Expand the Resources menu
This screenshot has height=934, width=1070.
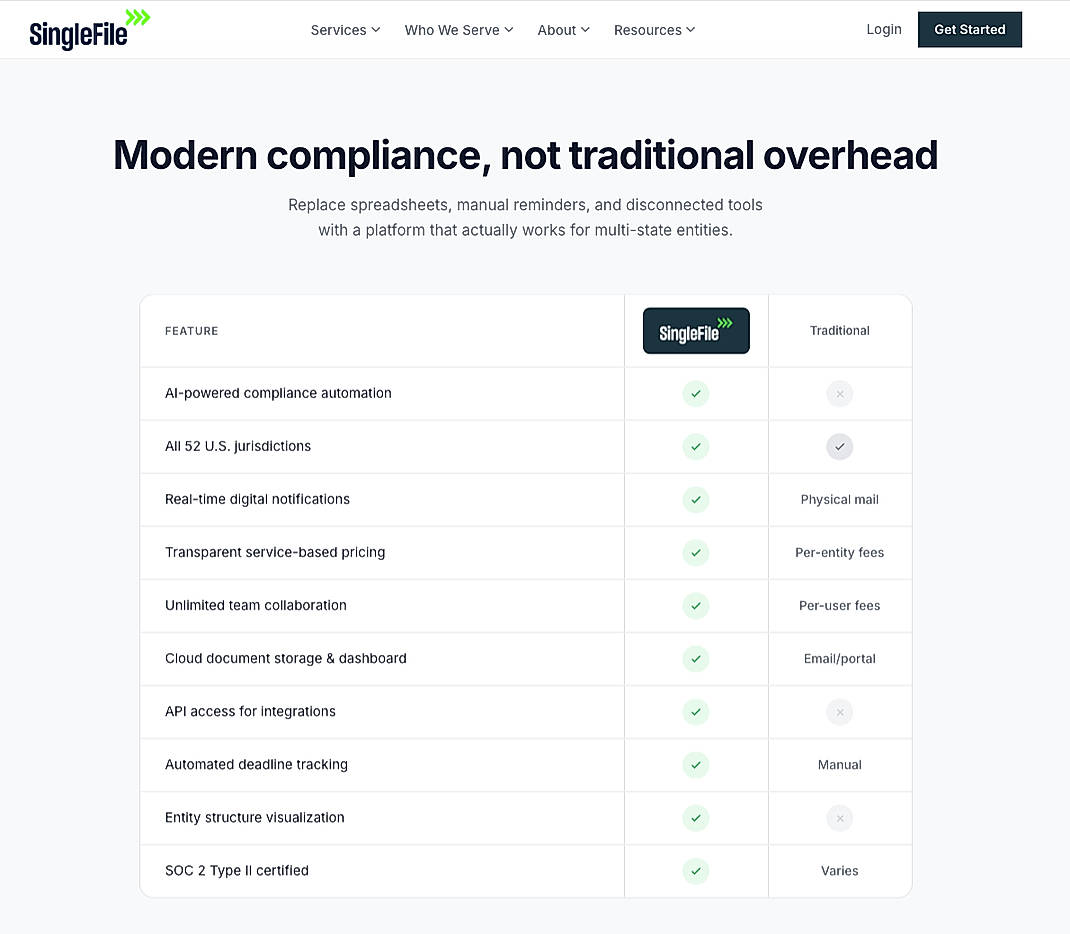[x=654, y=30]
